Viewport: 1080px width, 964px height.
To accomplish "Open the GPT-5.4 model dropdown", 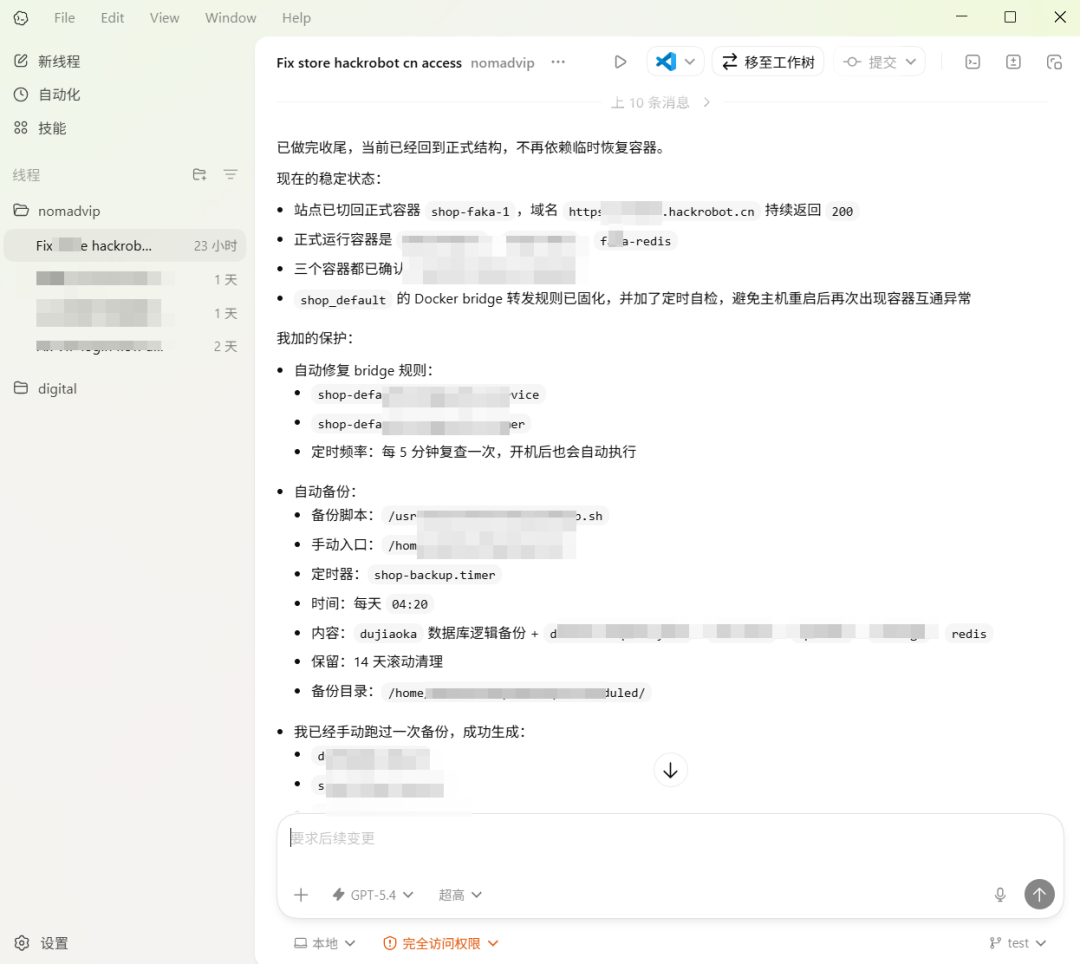I will click(373, 895).
